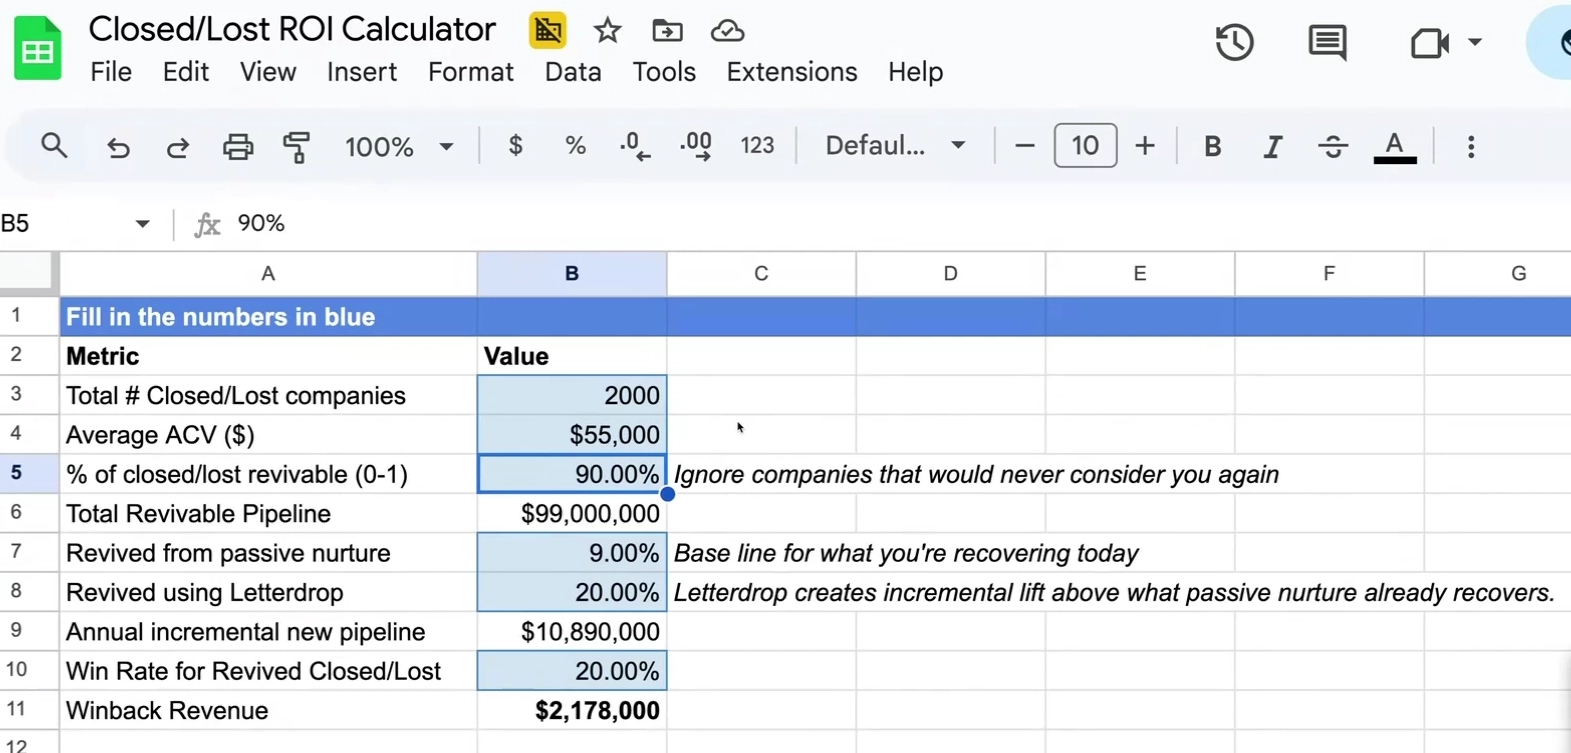Screen dimensions: 1571x753
Task: Click the select-all corner box
Action: [x=28, y=273]
